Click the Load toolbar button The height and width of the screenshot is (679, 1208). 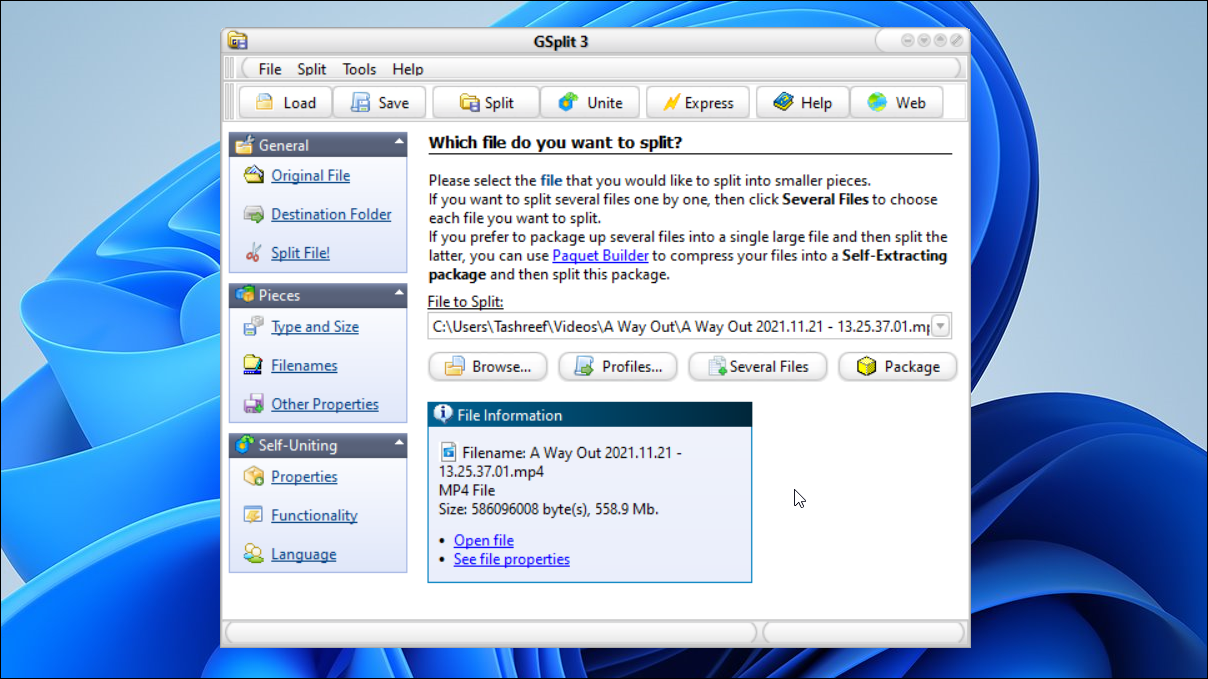point(285,103)
